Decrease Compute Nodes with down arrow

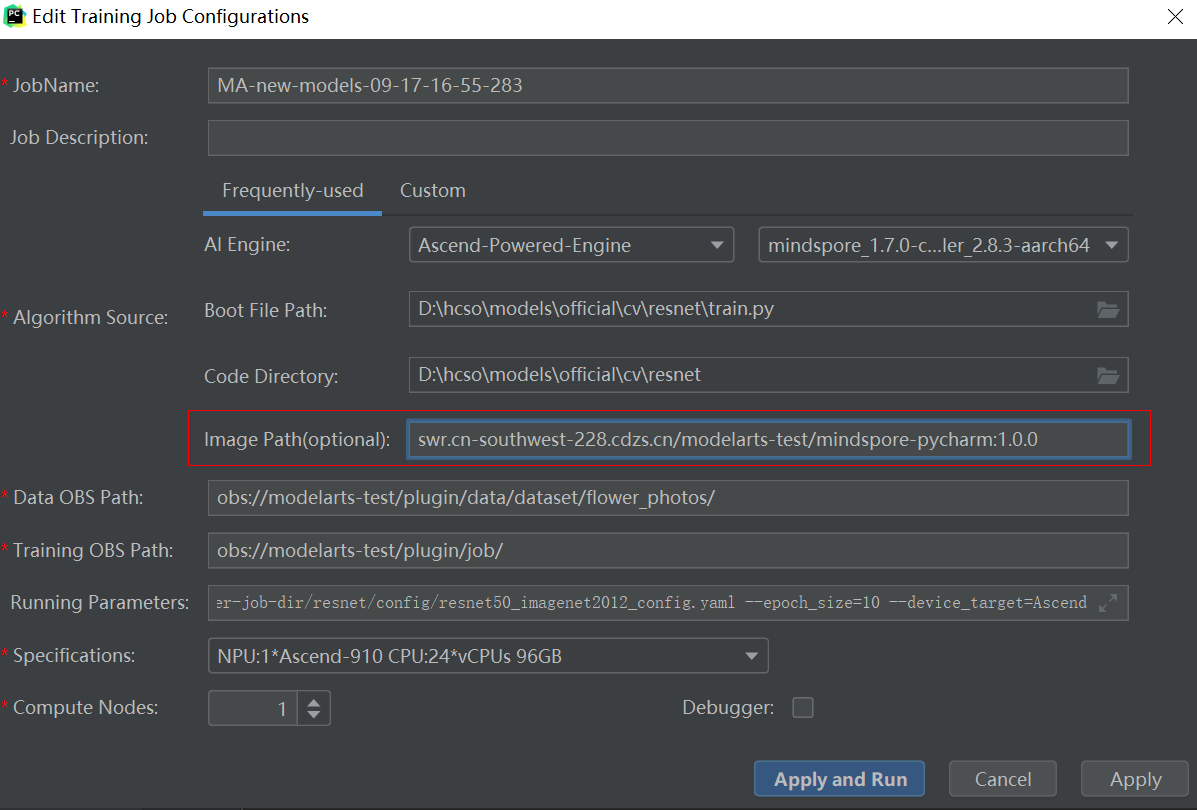314,715
